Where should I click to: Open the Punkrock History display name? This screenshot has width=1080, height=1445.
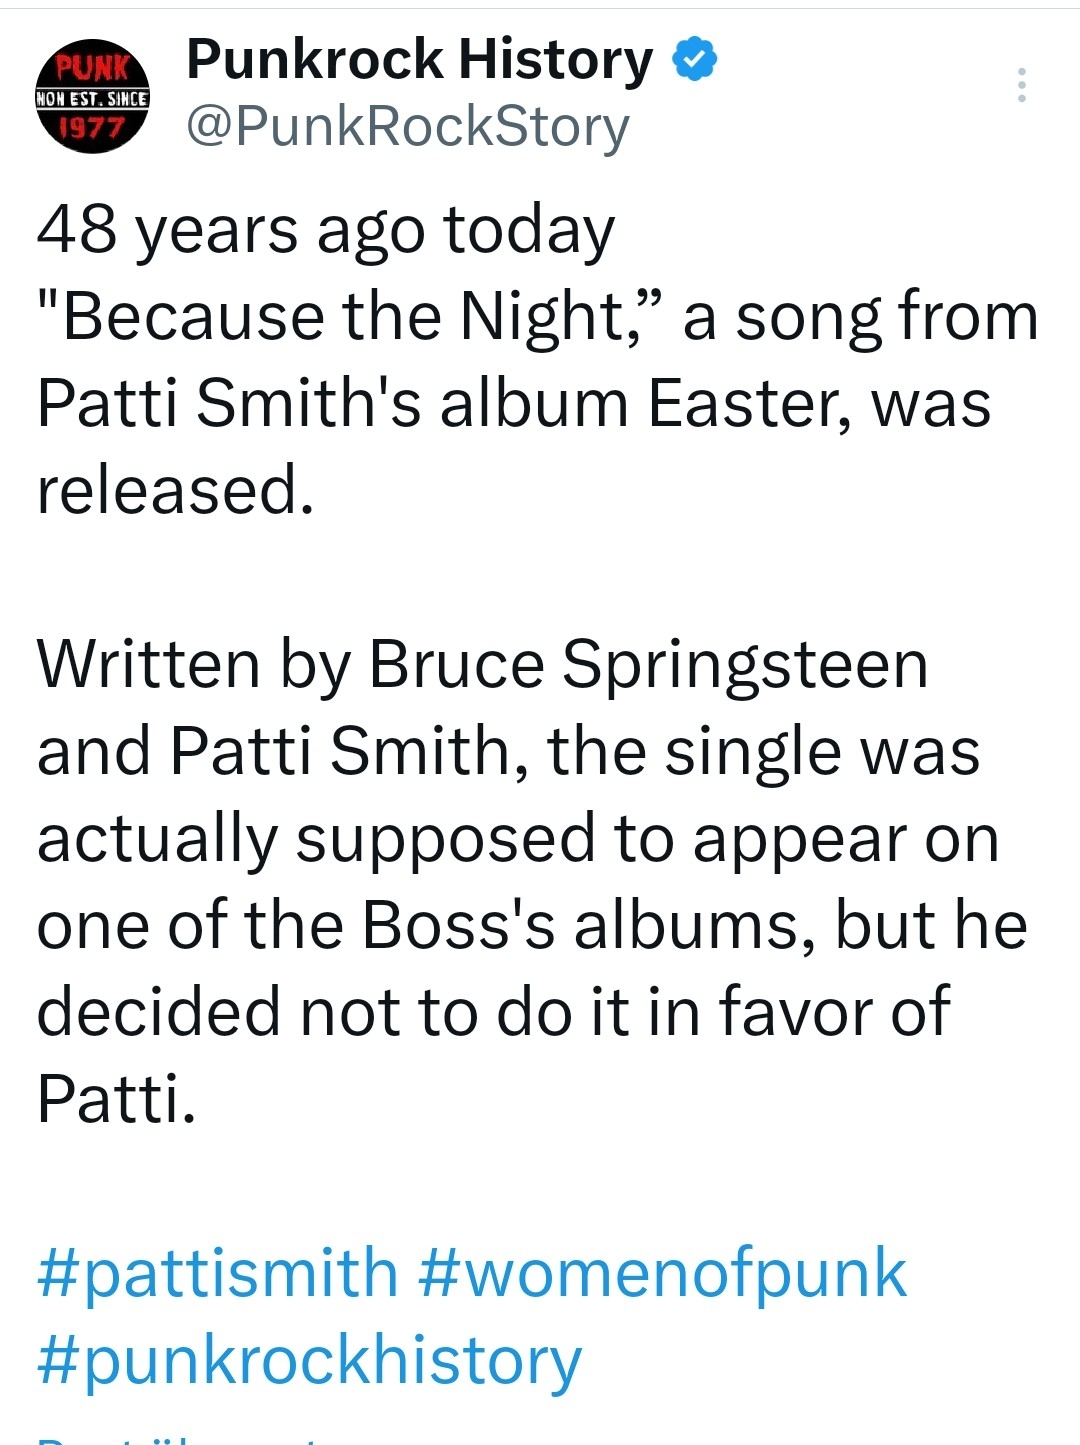pos(419,60)
